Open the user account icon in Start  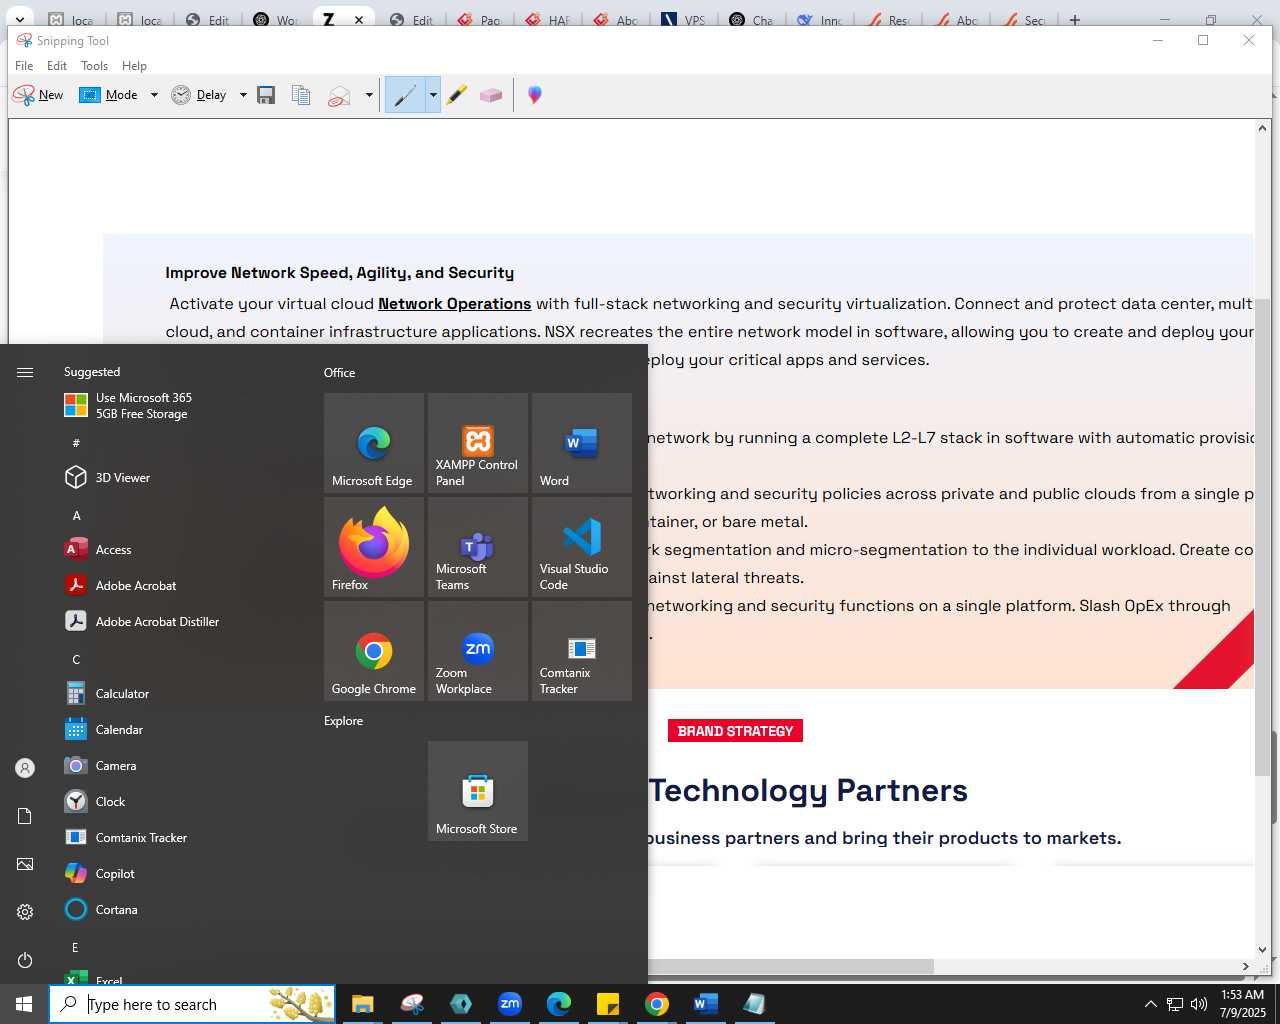click(x=25, y=768)
